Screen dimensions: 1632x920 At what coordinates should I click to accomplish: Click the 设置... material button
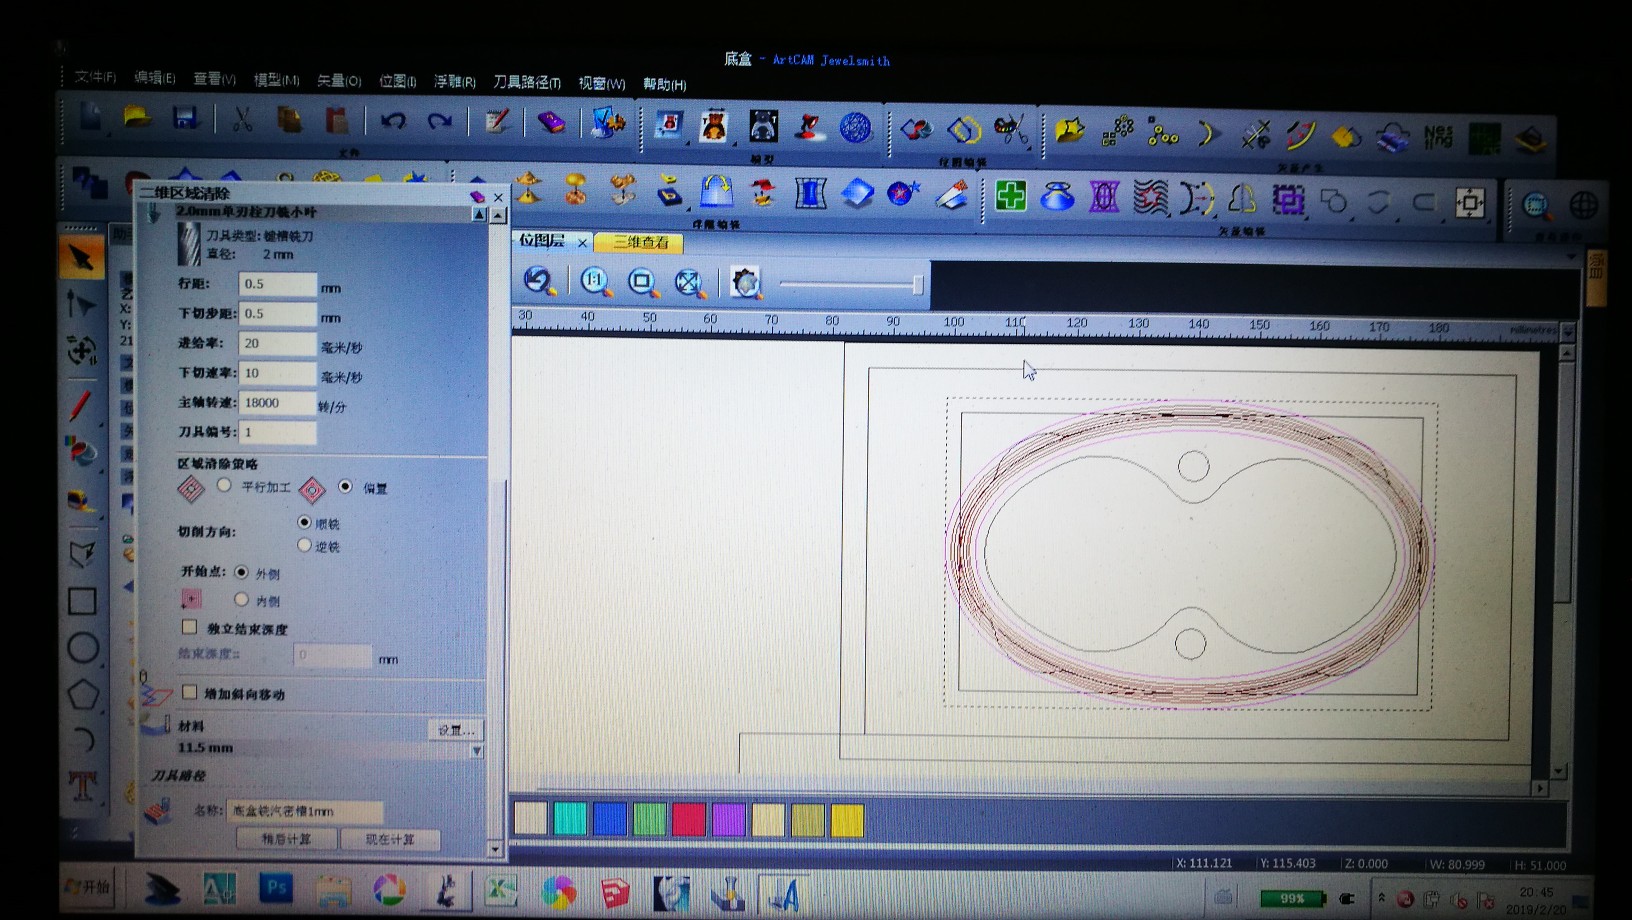click(455, 730)
